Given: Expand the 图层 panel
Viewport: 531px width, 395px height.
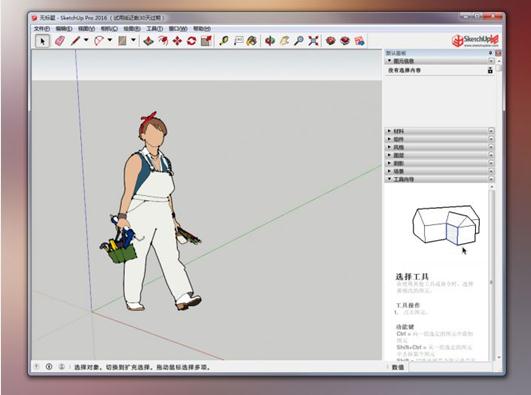Looking at the screenshot, I should click(389, 155).
